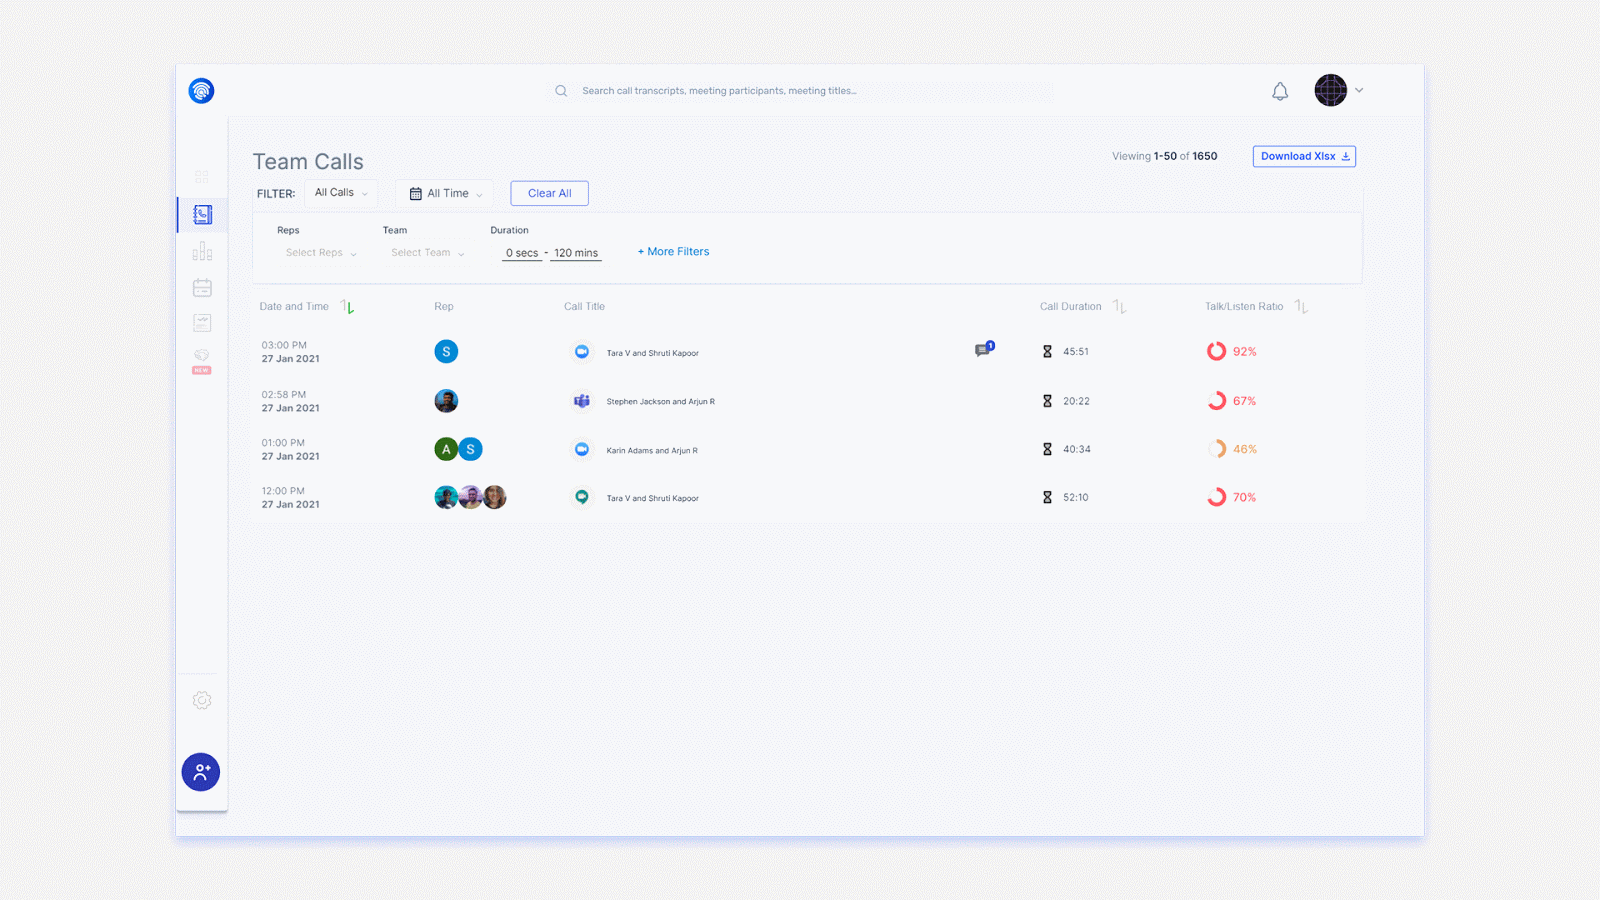
Task: Click Teams icon on Stephen Jackson call
Action: coord(581,401)
